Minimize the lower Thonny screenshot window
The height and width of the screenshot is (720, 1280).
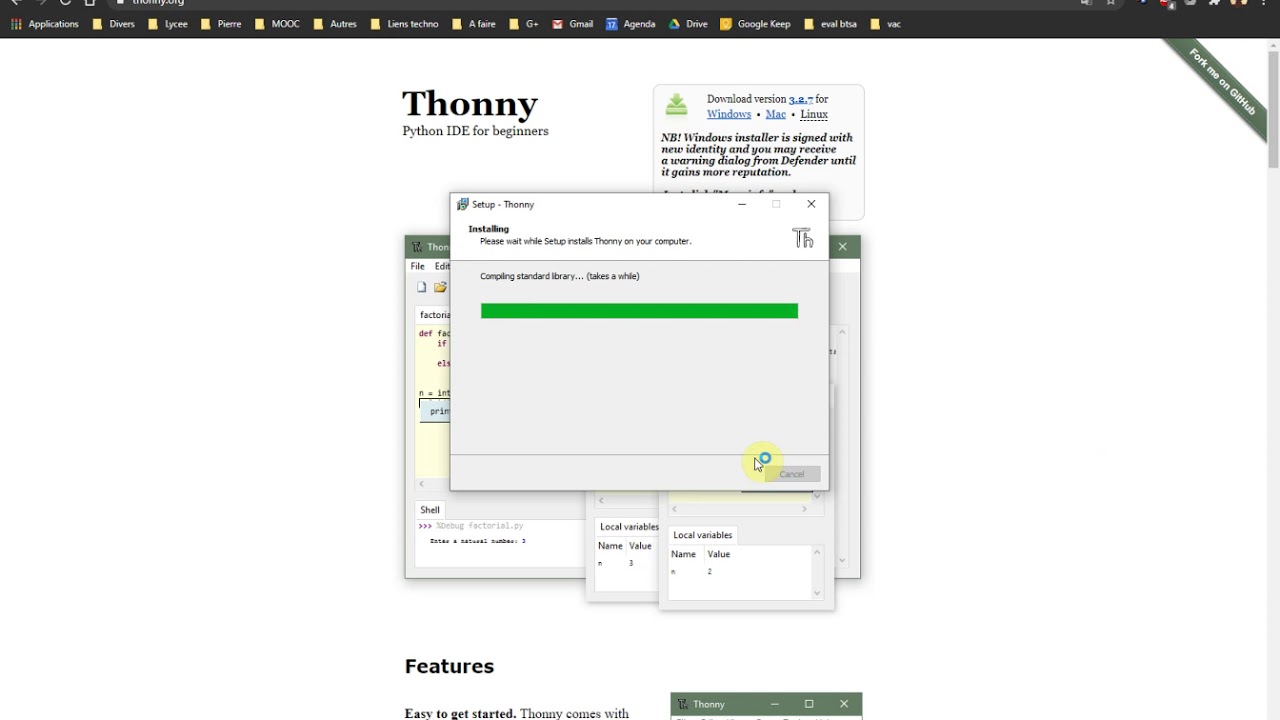point(774,704)
